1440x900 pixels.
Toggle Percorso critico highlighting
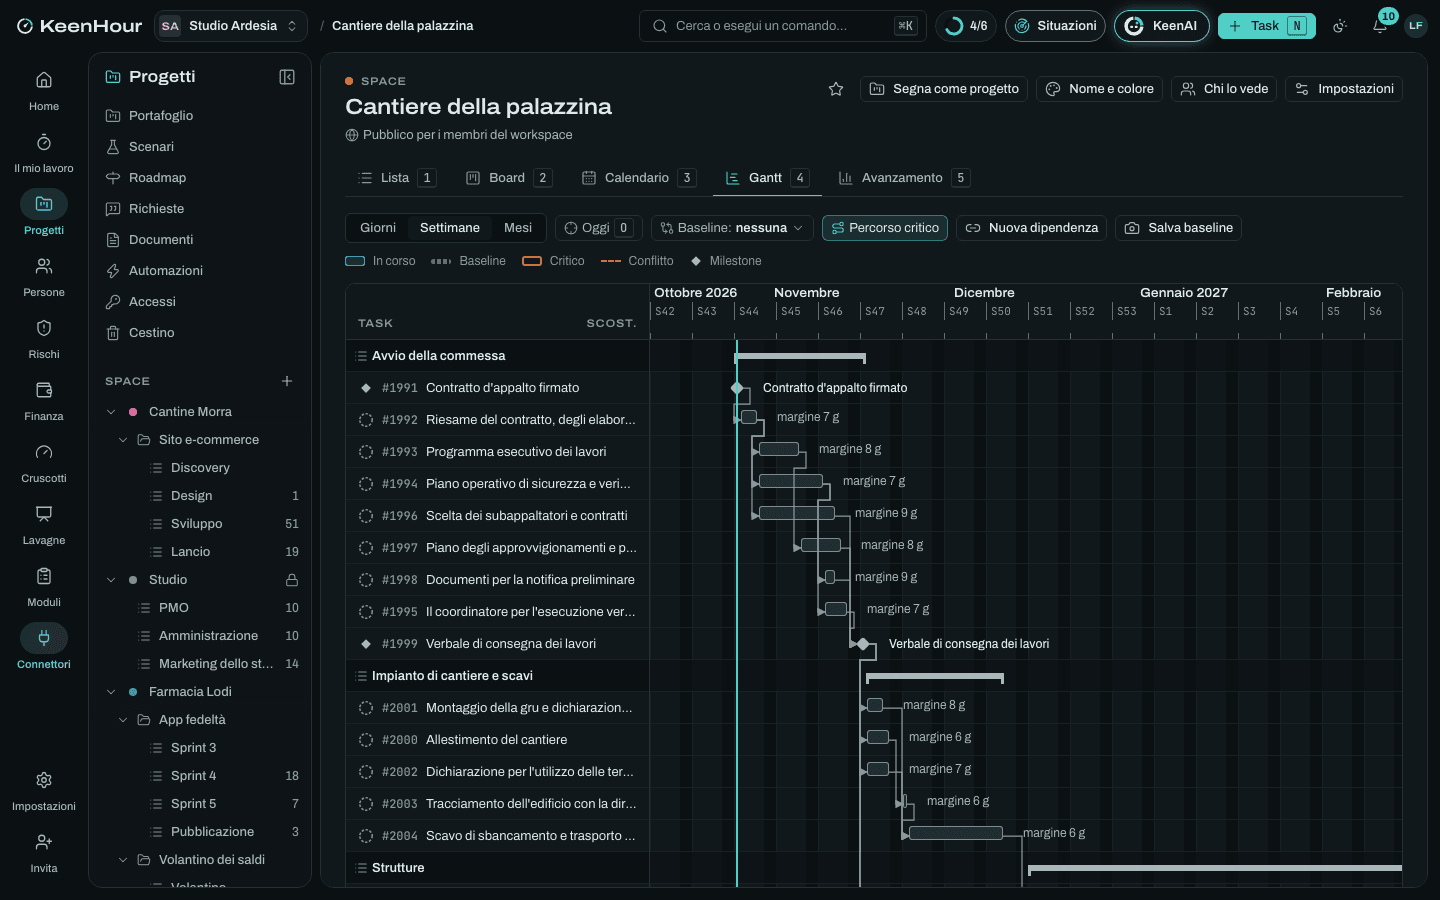[x=885, y=228]
